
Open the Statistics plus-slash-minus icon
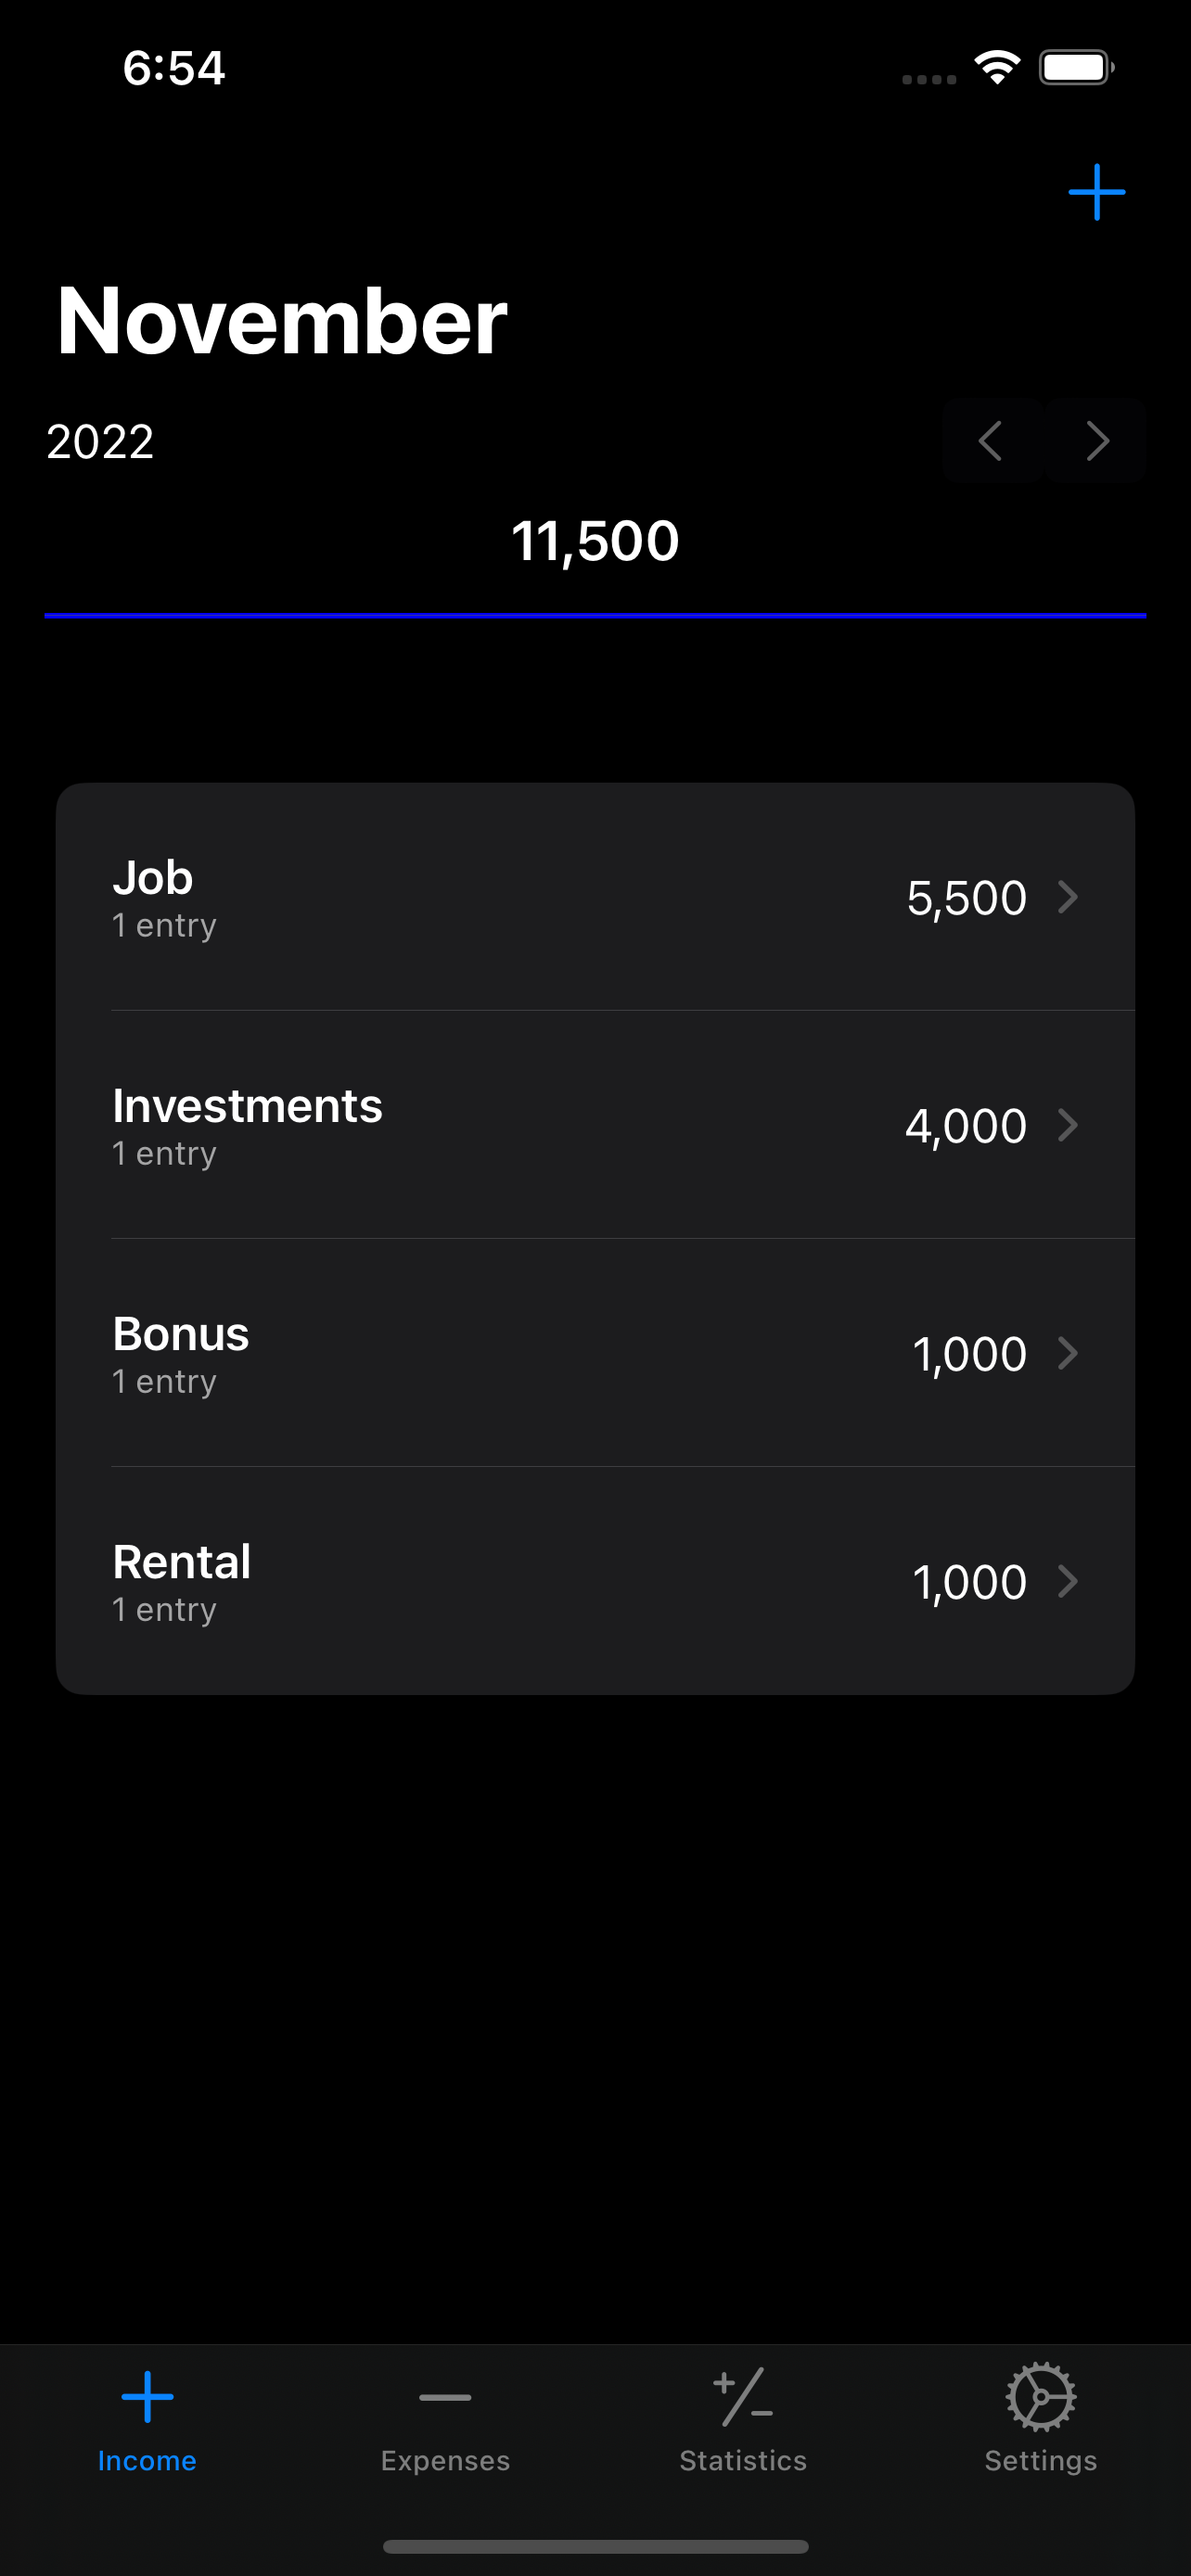tap(743, 2396)
